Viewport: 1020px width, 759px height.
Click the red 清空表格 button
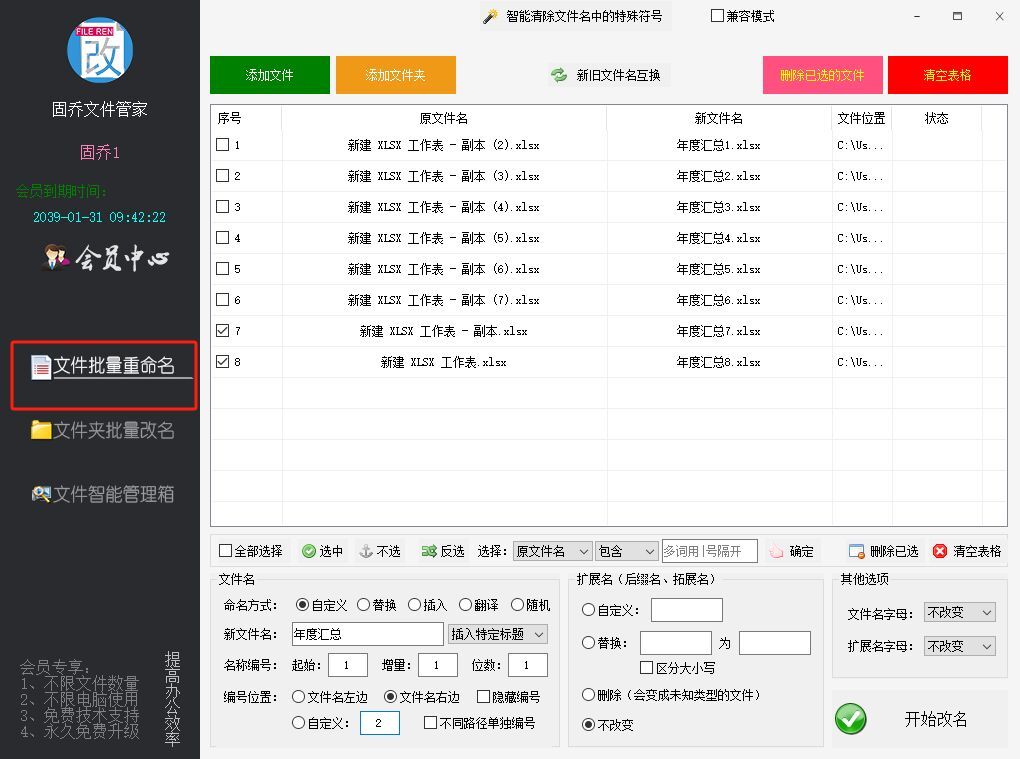click(947, 75)
